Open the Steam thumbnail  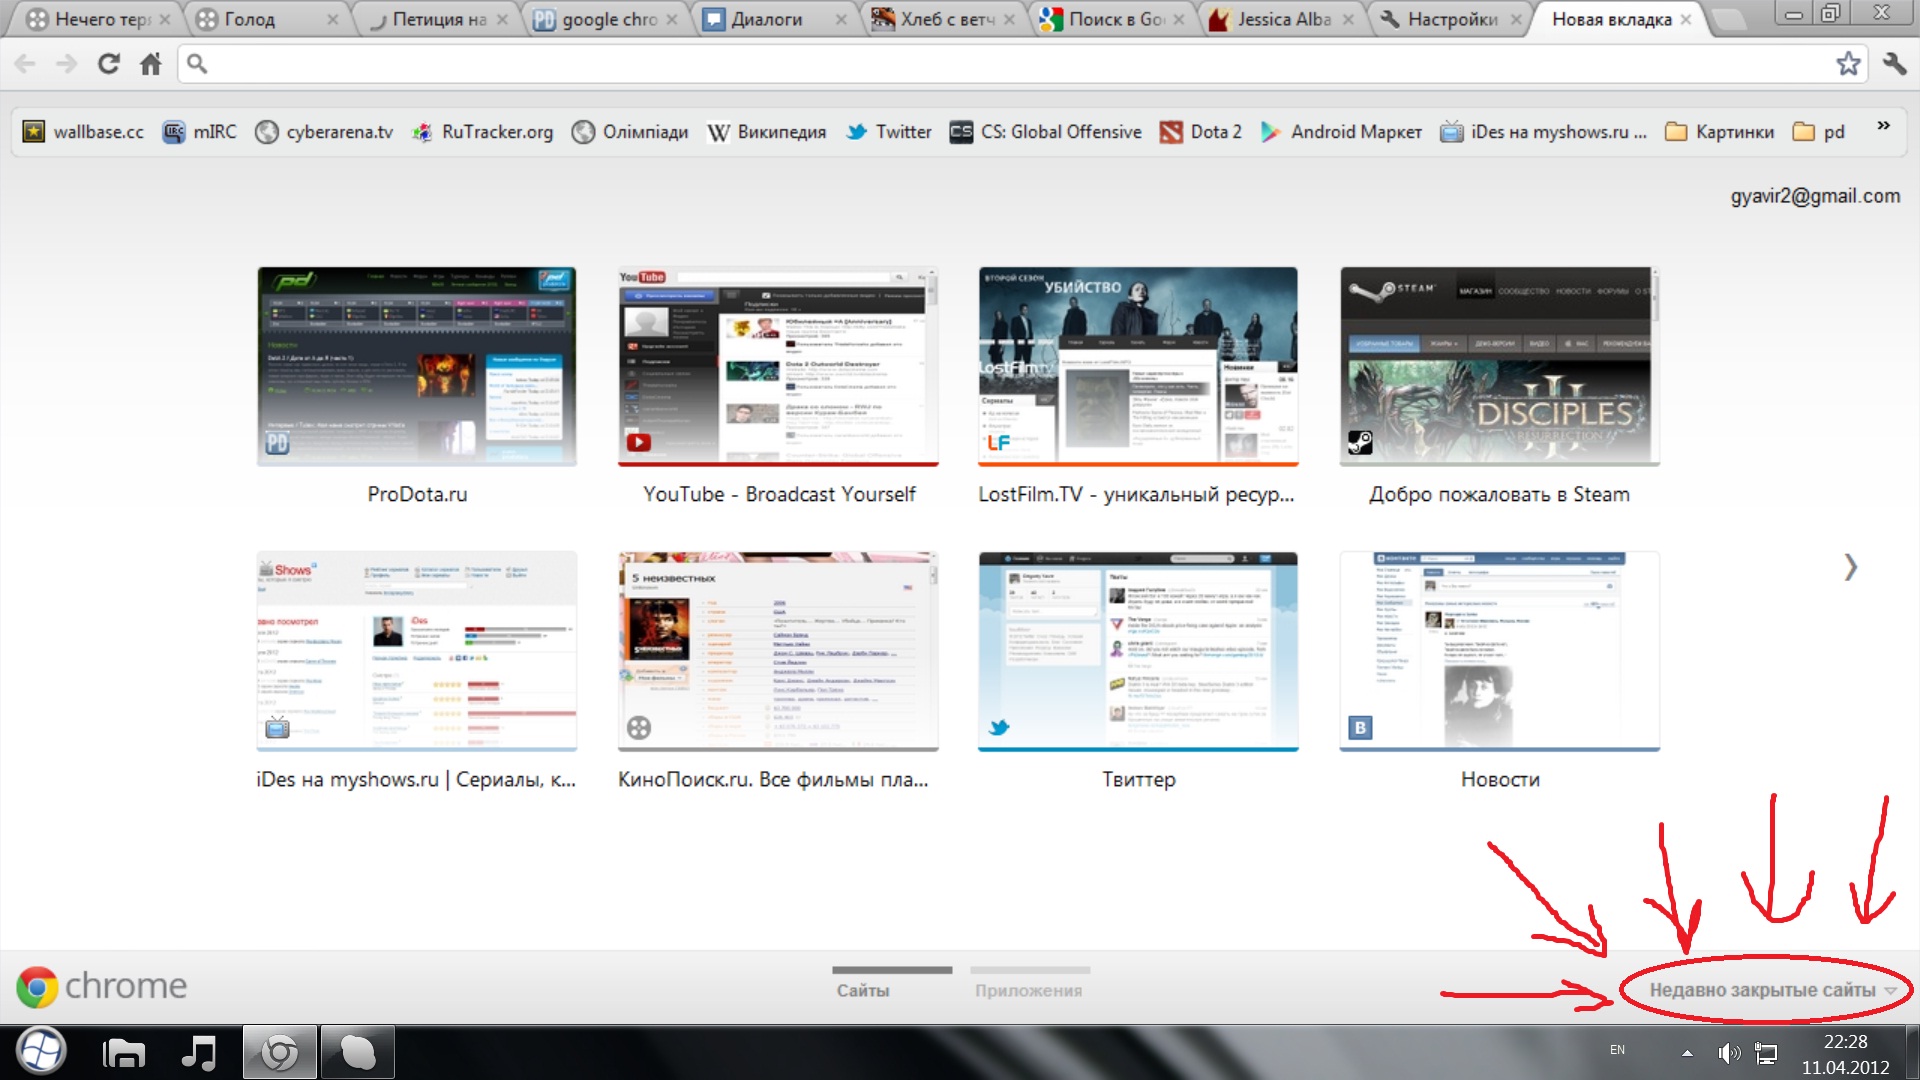click(1500, 366)
